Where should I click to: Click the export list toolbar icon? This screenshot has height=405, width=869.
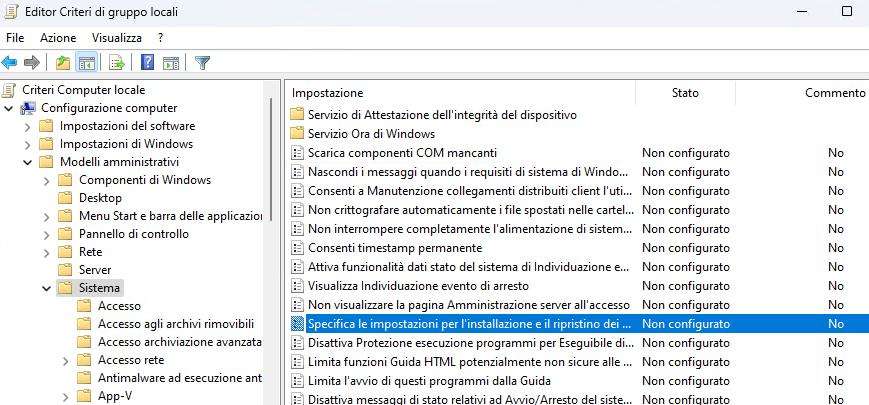click(x=116, y=62)
